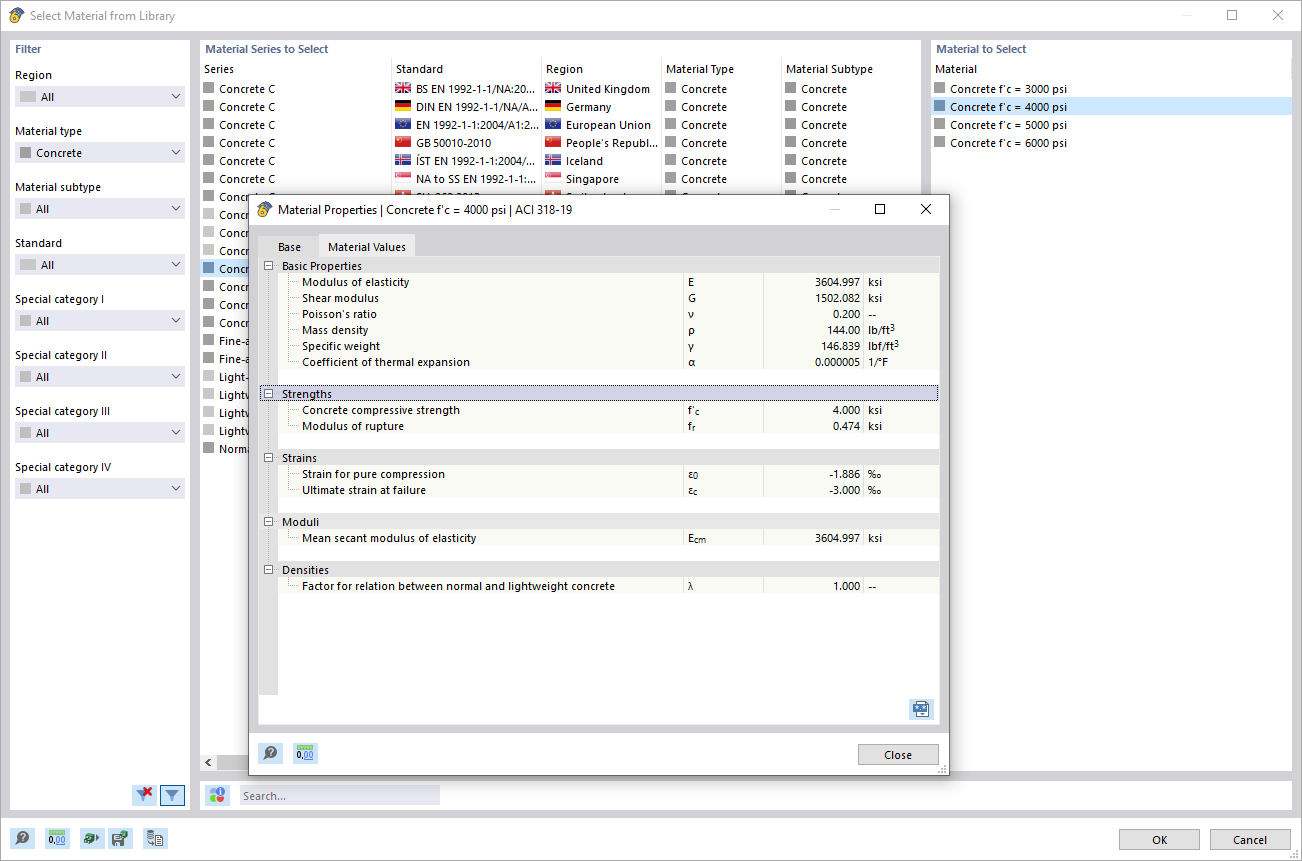Screen dimensions: 1302x861
Task: Click the Modulus of rupture value 0.474
Action: pos(846,426)
